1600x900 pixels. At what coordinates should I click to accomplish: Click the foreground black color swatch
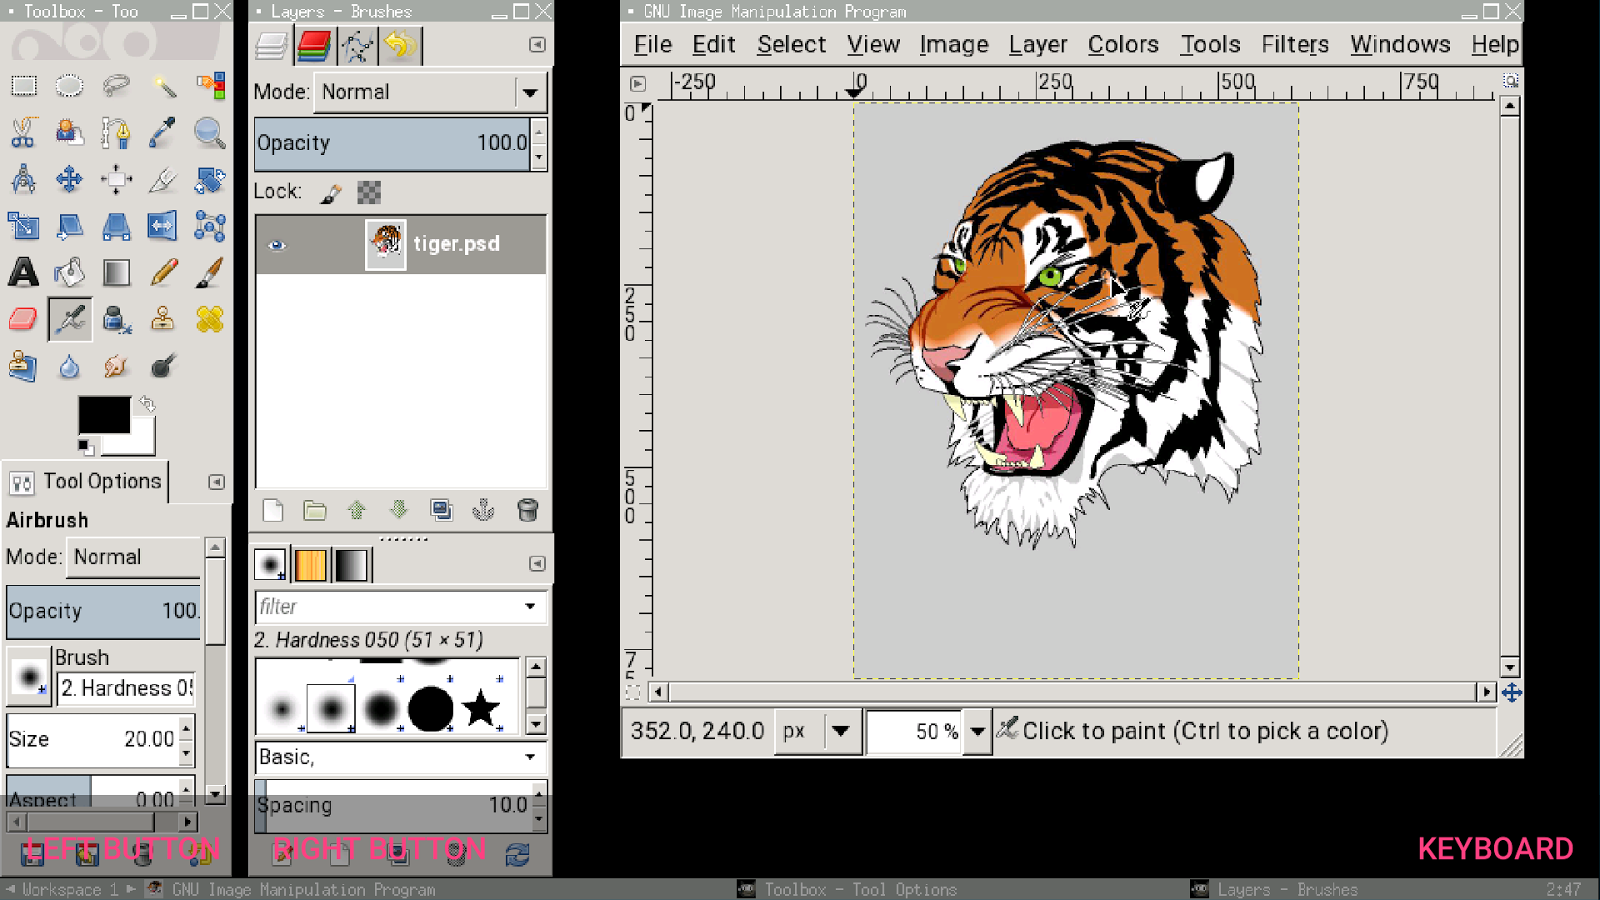click(x=104, y=415)
